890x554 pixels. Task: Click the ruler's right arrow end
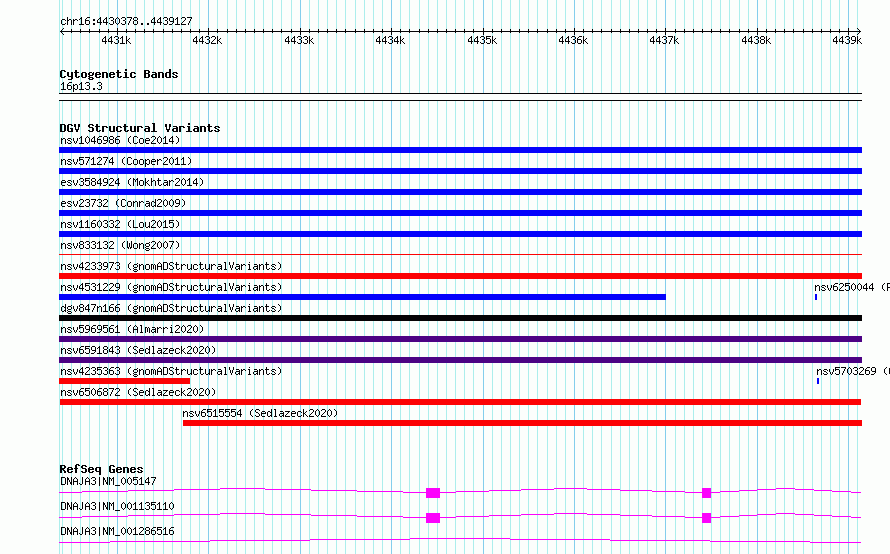click(x=859, y=31)
